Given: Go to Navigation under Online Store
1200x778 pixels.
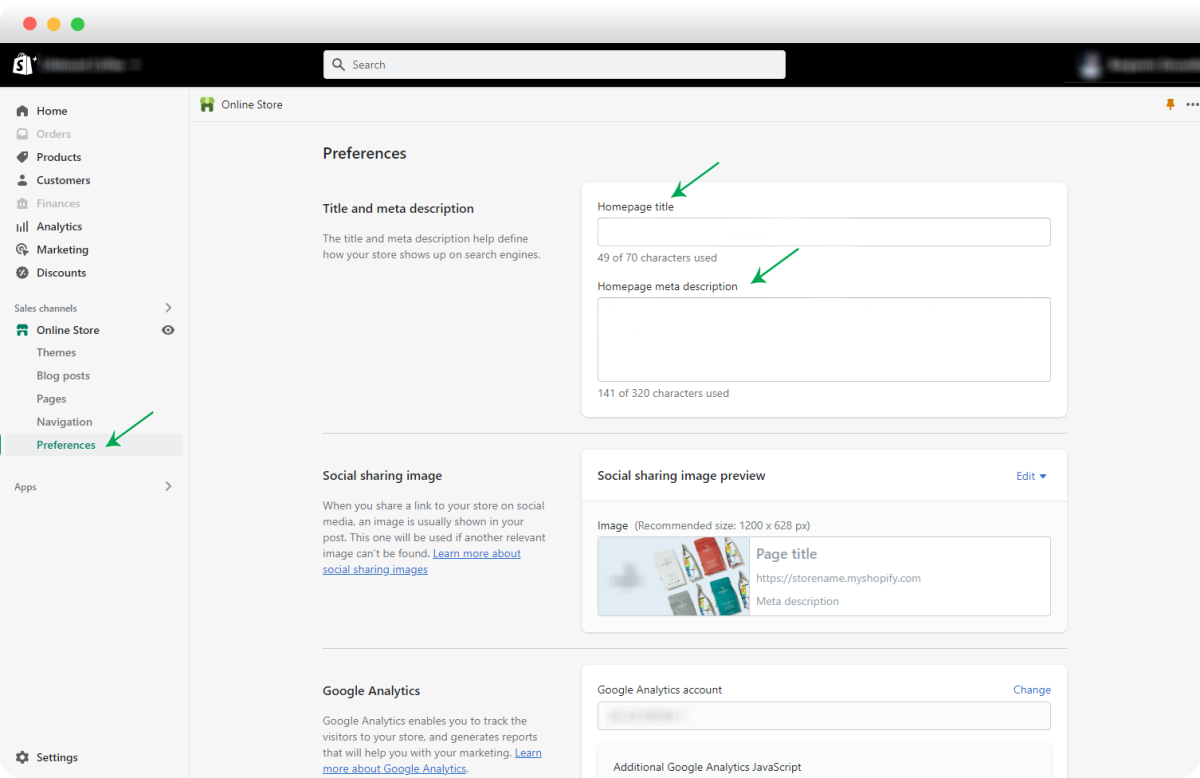Looking at the screenshot, I should click(x=64, y=422).
